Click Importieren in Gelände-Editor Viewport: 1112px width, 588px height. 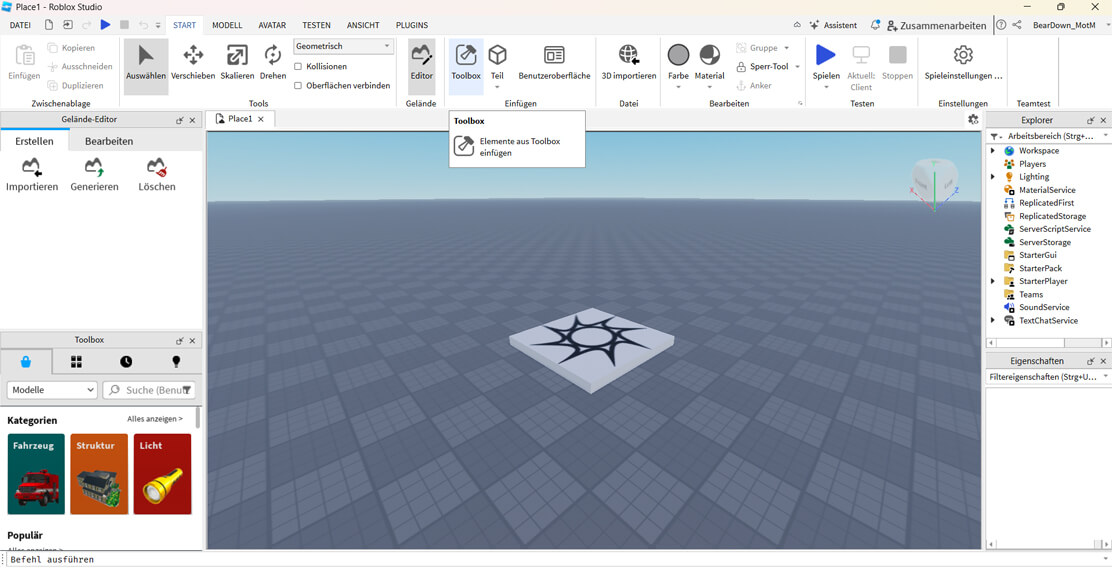[32, 175]
